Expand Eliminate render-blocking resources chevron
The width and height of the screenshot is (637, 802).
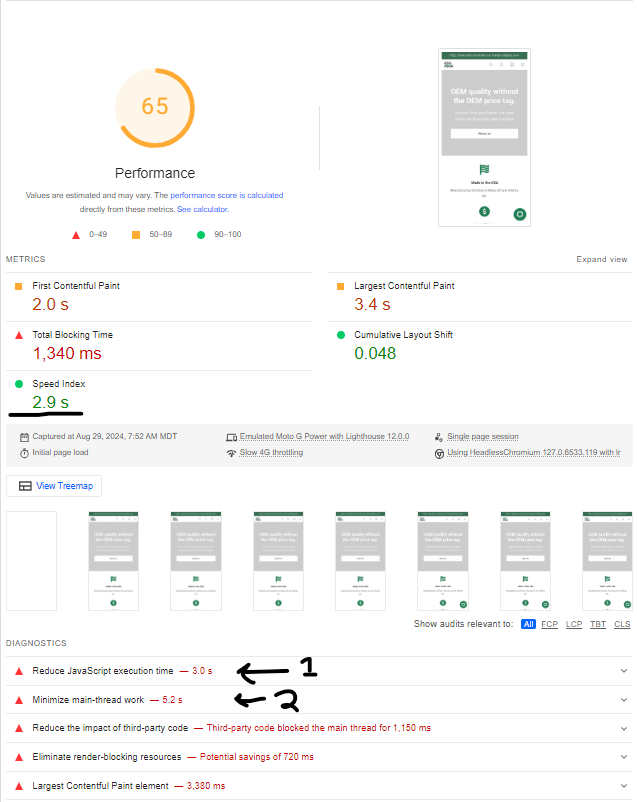624,756
